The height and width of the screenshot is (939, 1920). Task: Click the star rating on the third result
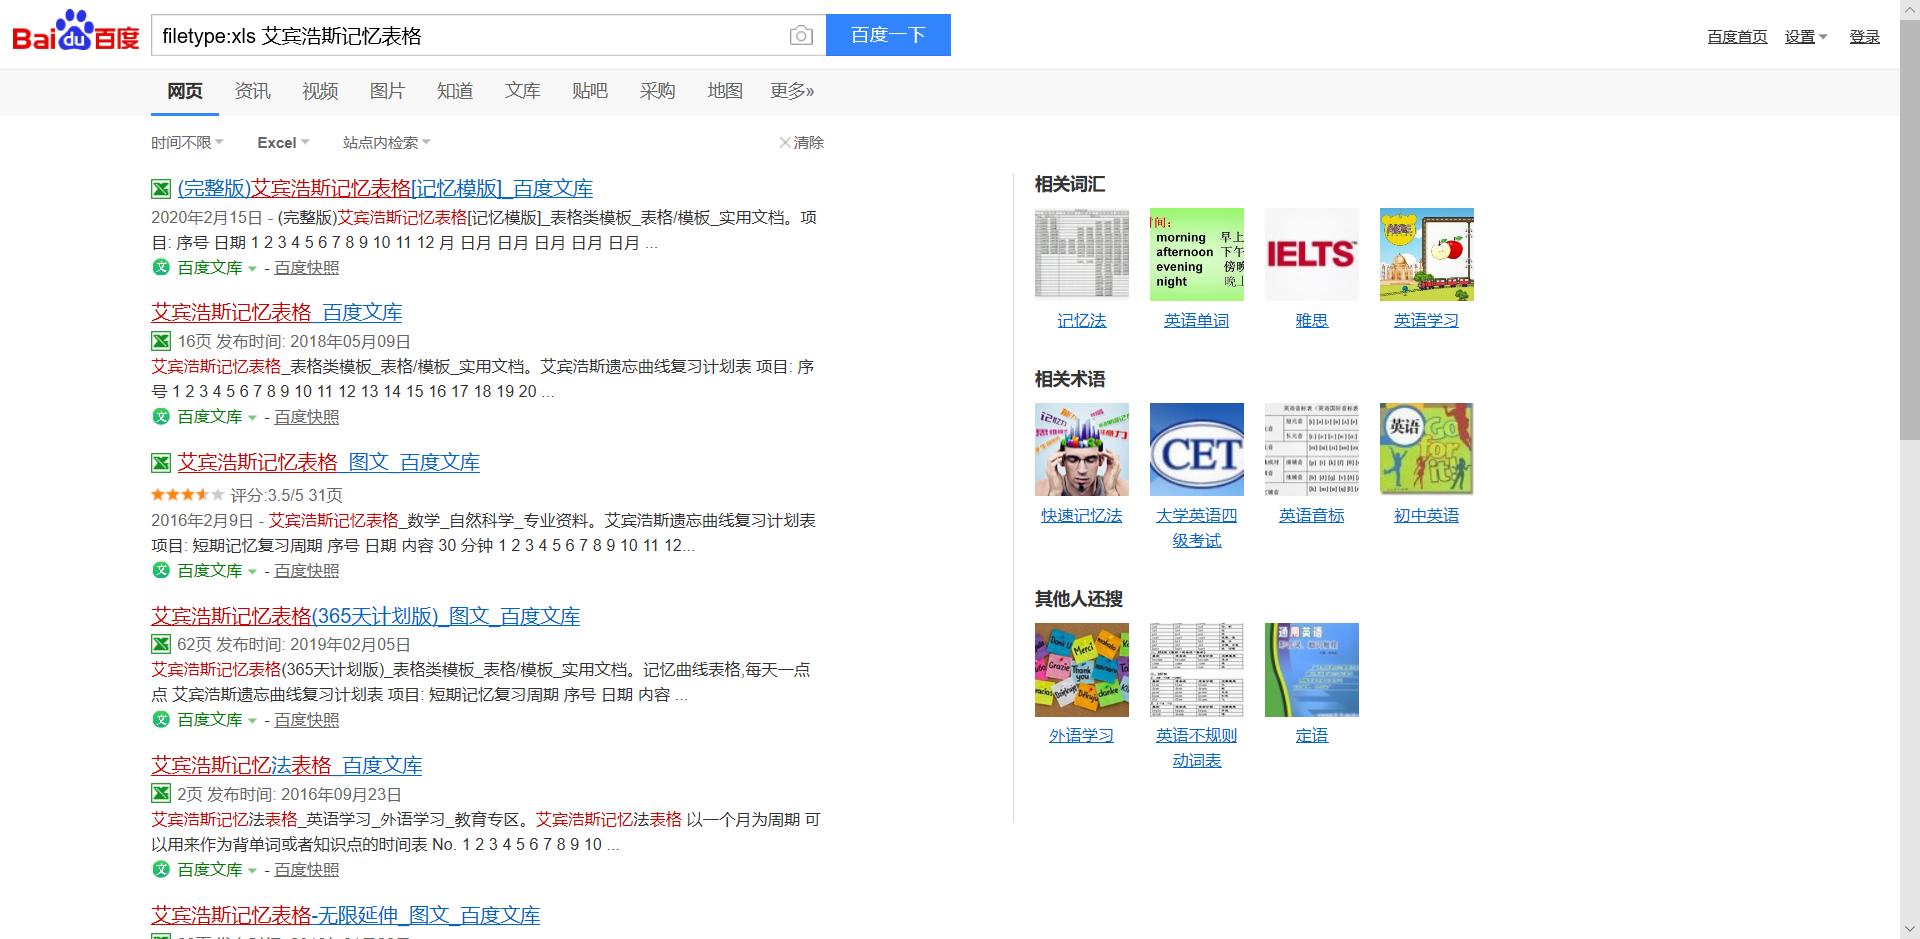coord(185,494)
